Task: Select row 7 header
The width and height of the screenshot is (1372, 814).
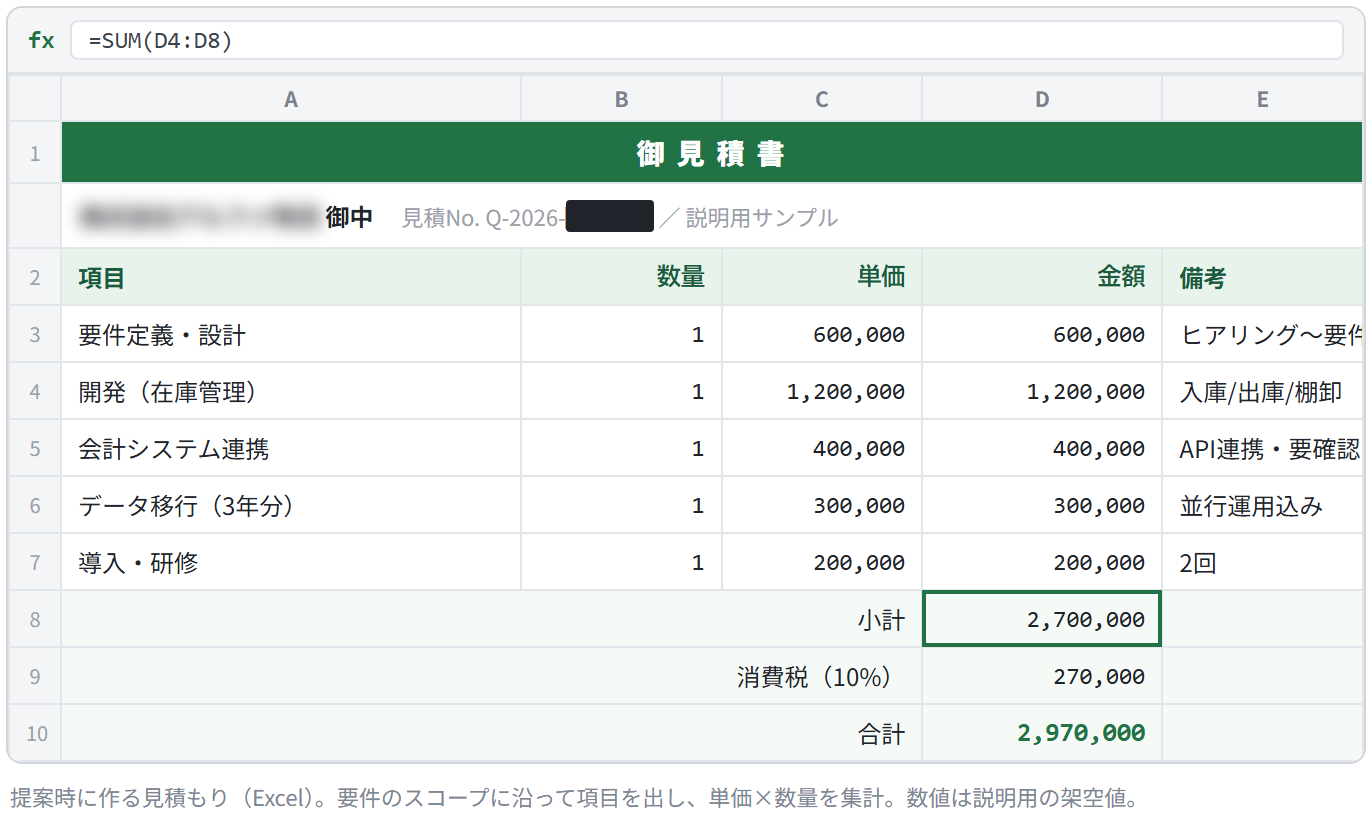Action: (x=35, y=562)
